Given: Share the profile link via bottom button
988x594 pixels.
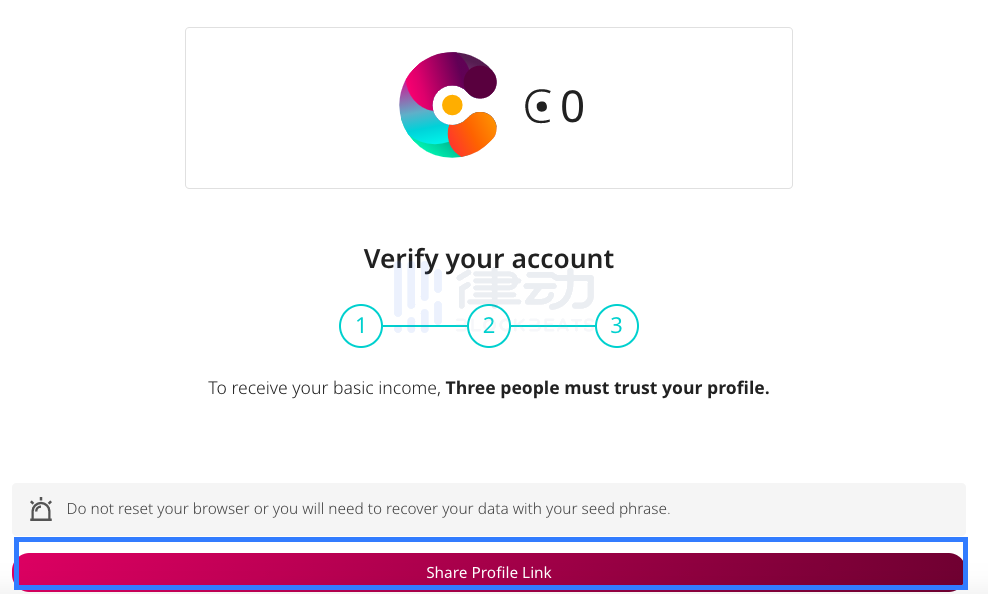Looking at the screenshot, I should coord(489,571).
